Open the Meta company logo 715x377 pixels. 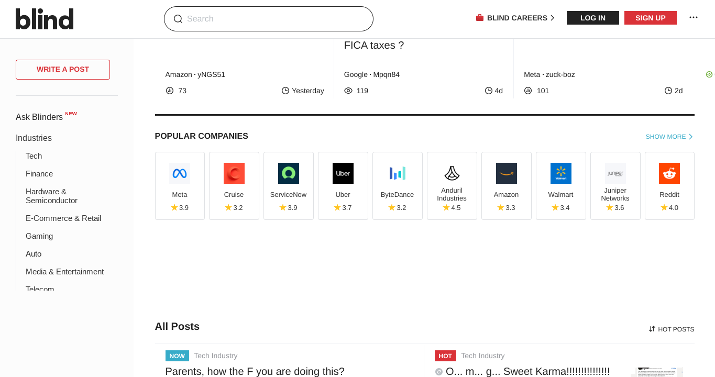click(180, 173)
